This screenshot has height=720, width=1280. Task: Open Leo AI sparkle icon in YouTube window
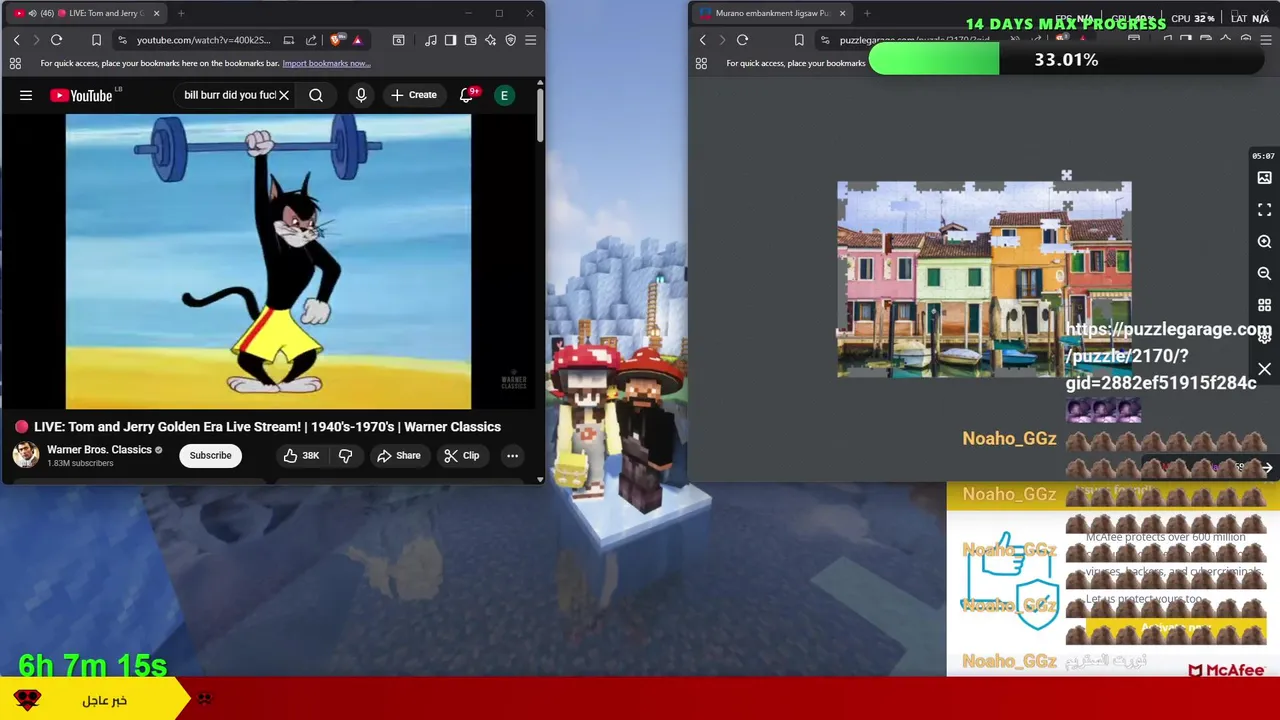[x=490, y=40]
